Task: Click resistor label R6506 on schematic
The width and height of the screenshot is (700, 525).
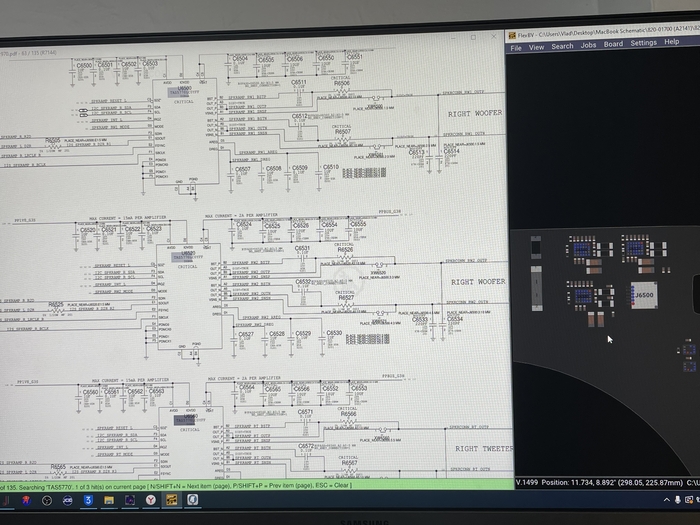Action: [342, 83]
